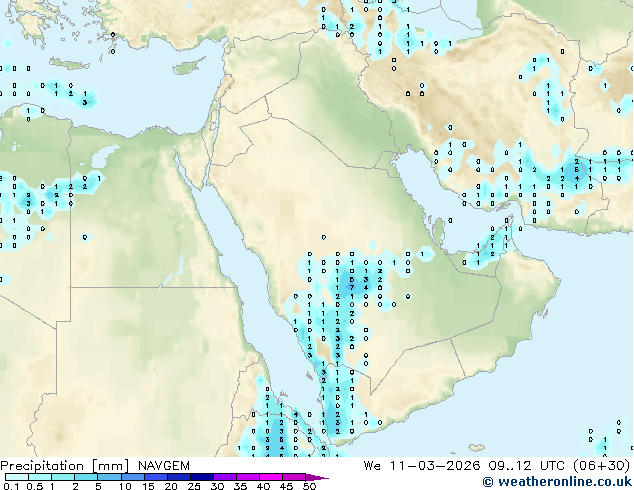Viewport: 634px width, 490px height.
Task: Click the legend label '25'
Action: pos(194,486)
